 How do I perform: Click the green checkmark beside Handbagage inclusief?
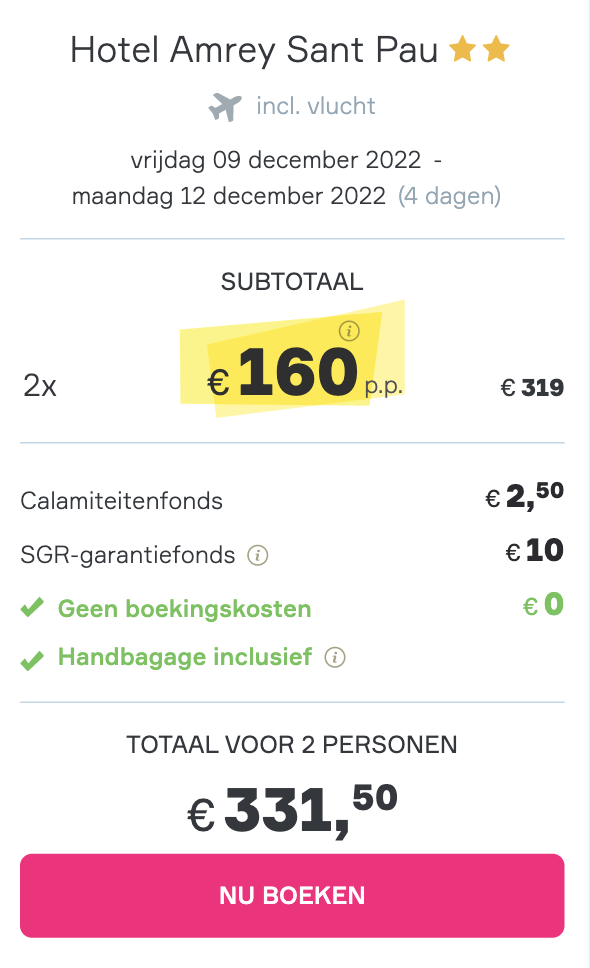point(32,659)
